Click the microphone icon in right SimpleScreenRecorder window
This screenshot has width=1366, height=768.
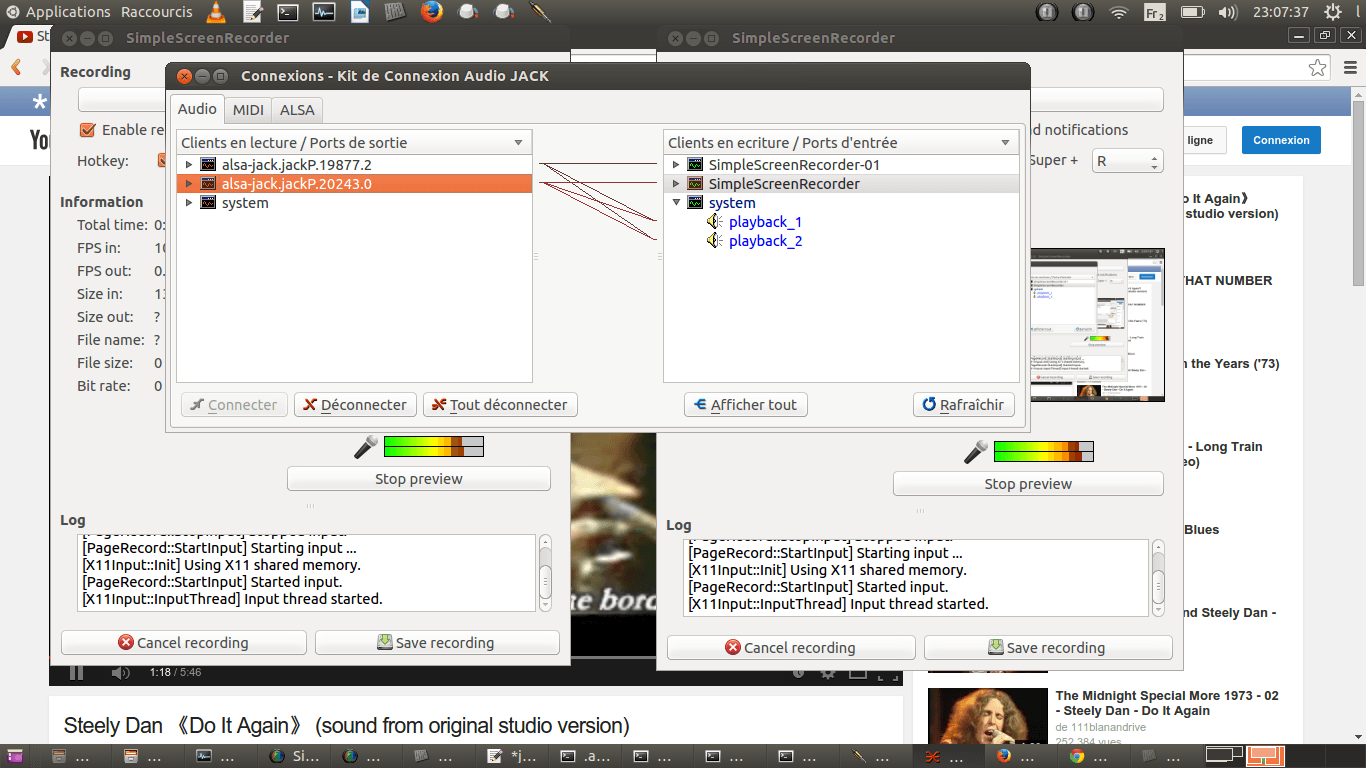[x=976, y=452]
